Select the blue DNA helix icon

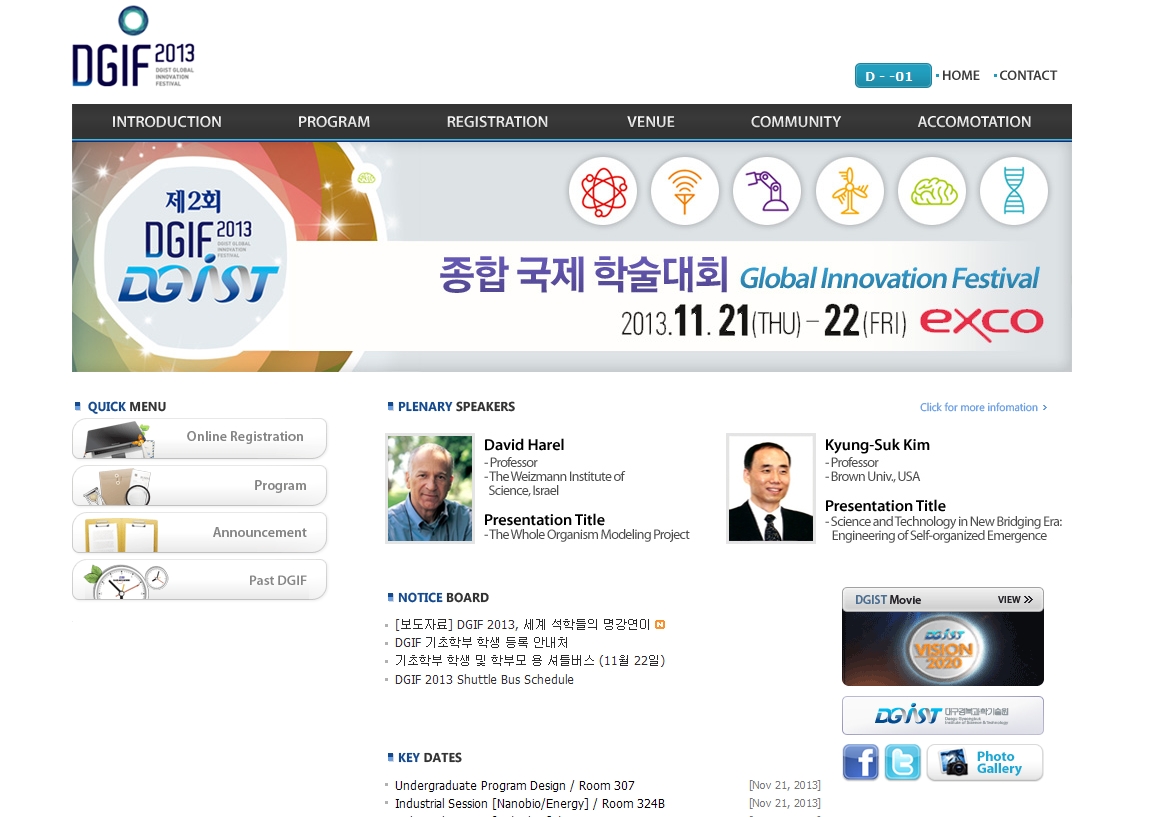(x=1014, y=191)
